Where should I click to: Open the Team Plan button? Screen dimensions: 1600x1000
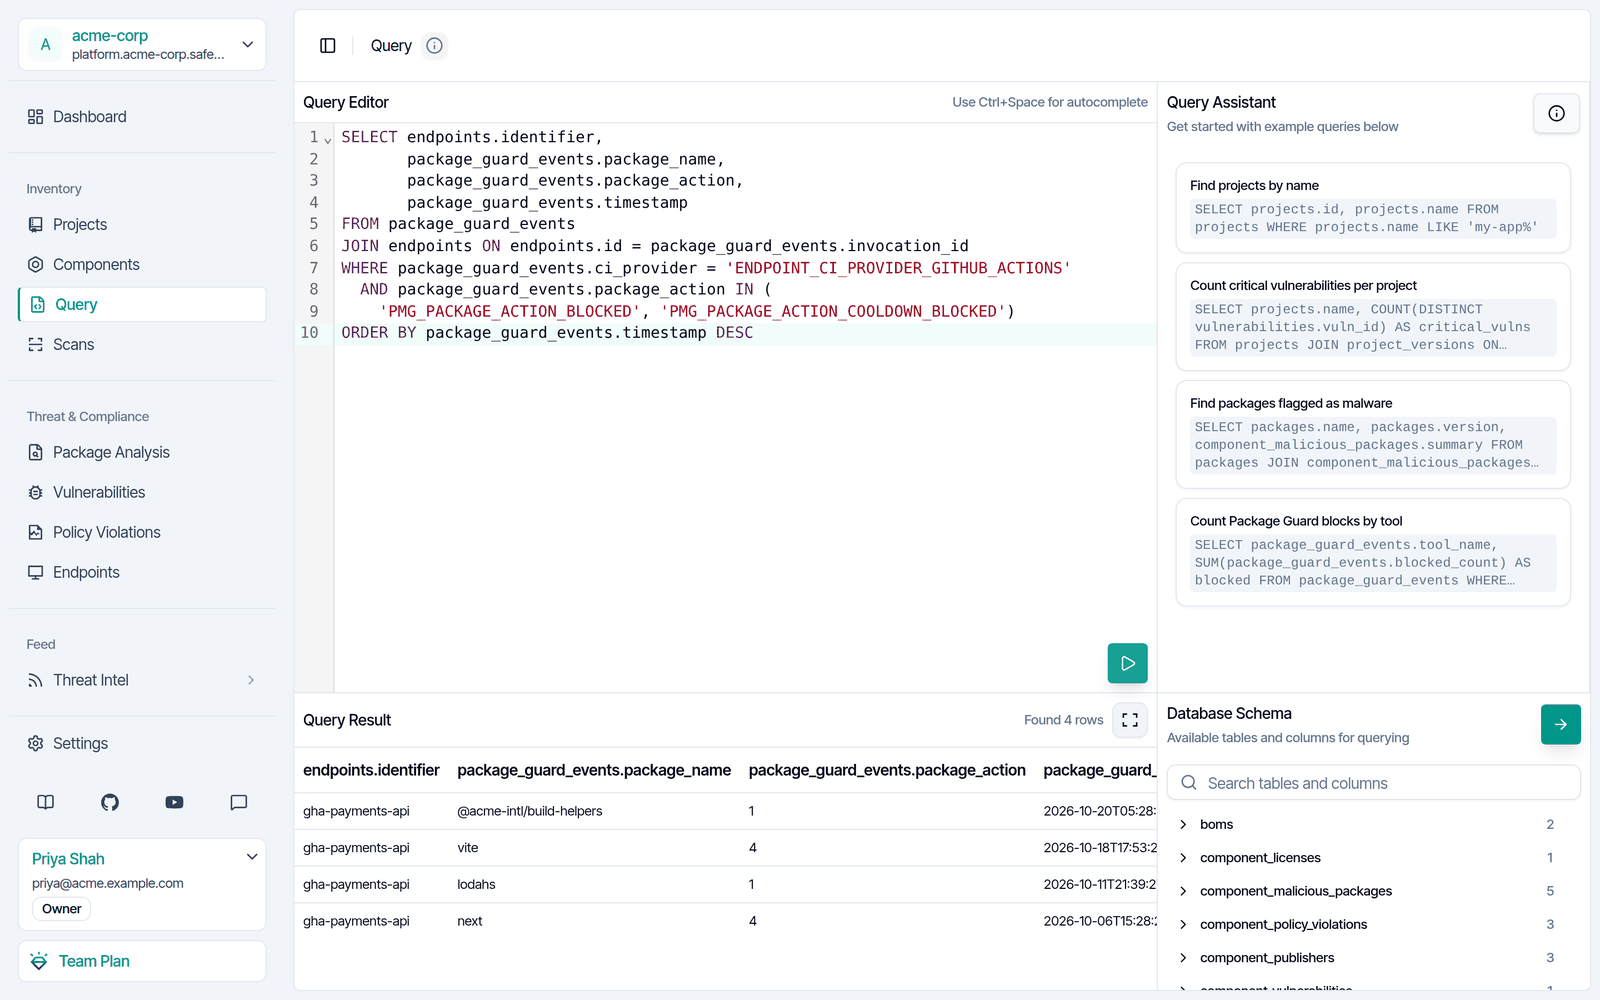click(x=142, y=961)
